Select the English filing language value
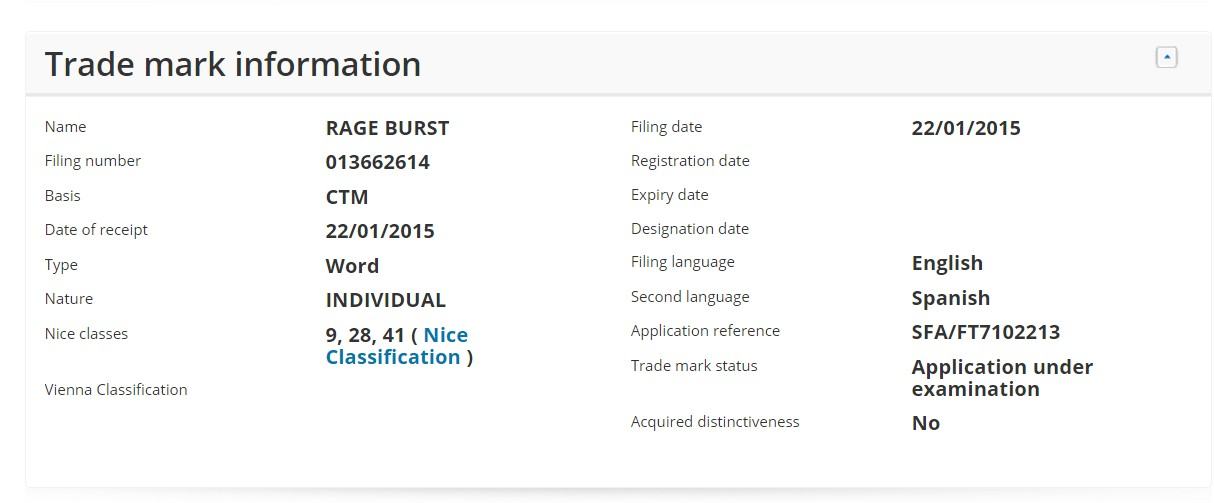 coord(947,263)
